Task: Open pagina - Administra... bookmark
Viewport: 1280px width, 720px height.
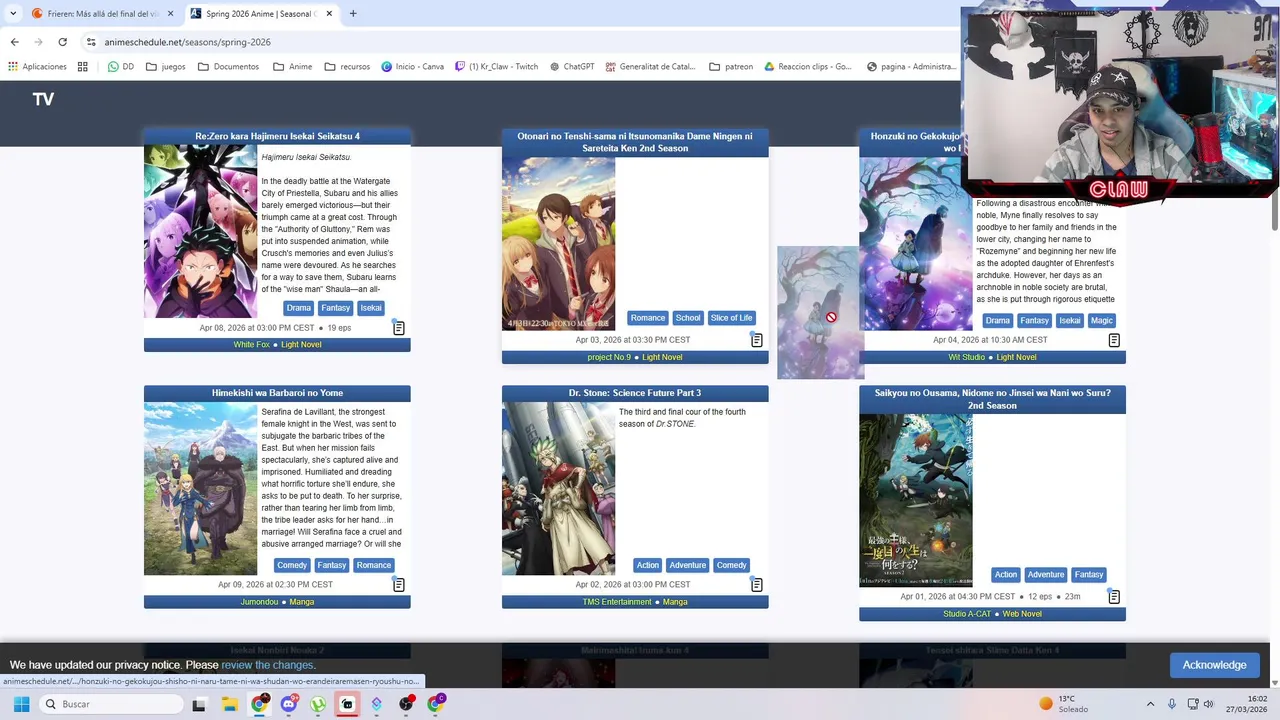Action: click(911, 67)
